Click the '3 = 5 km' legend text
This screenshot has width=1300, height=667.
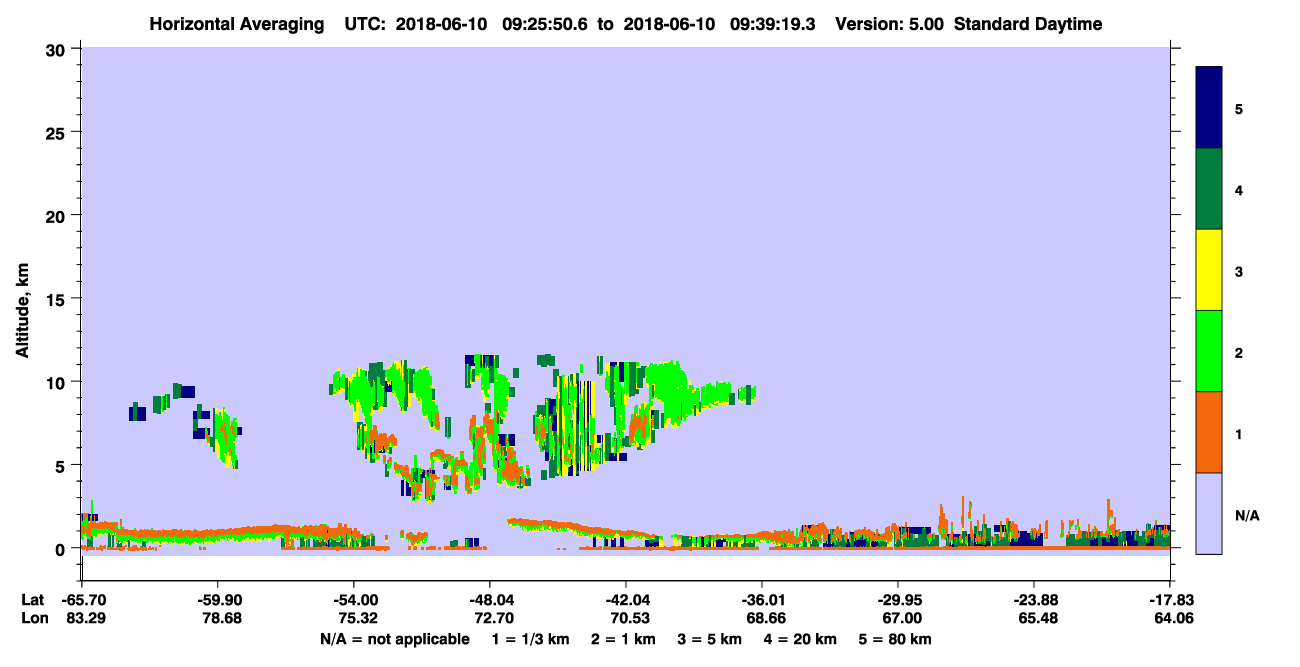[712, 639]
